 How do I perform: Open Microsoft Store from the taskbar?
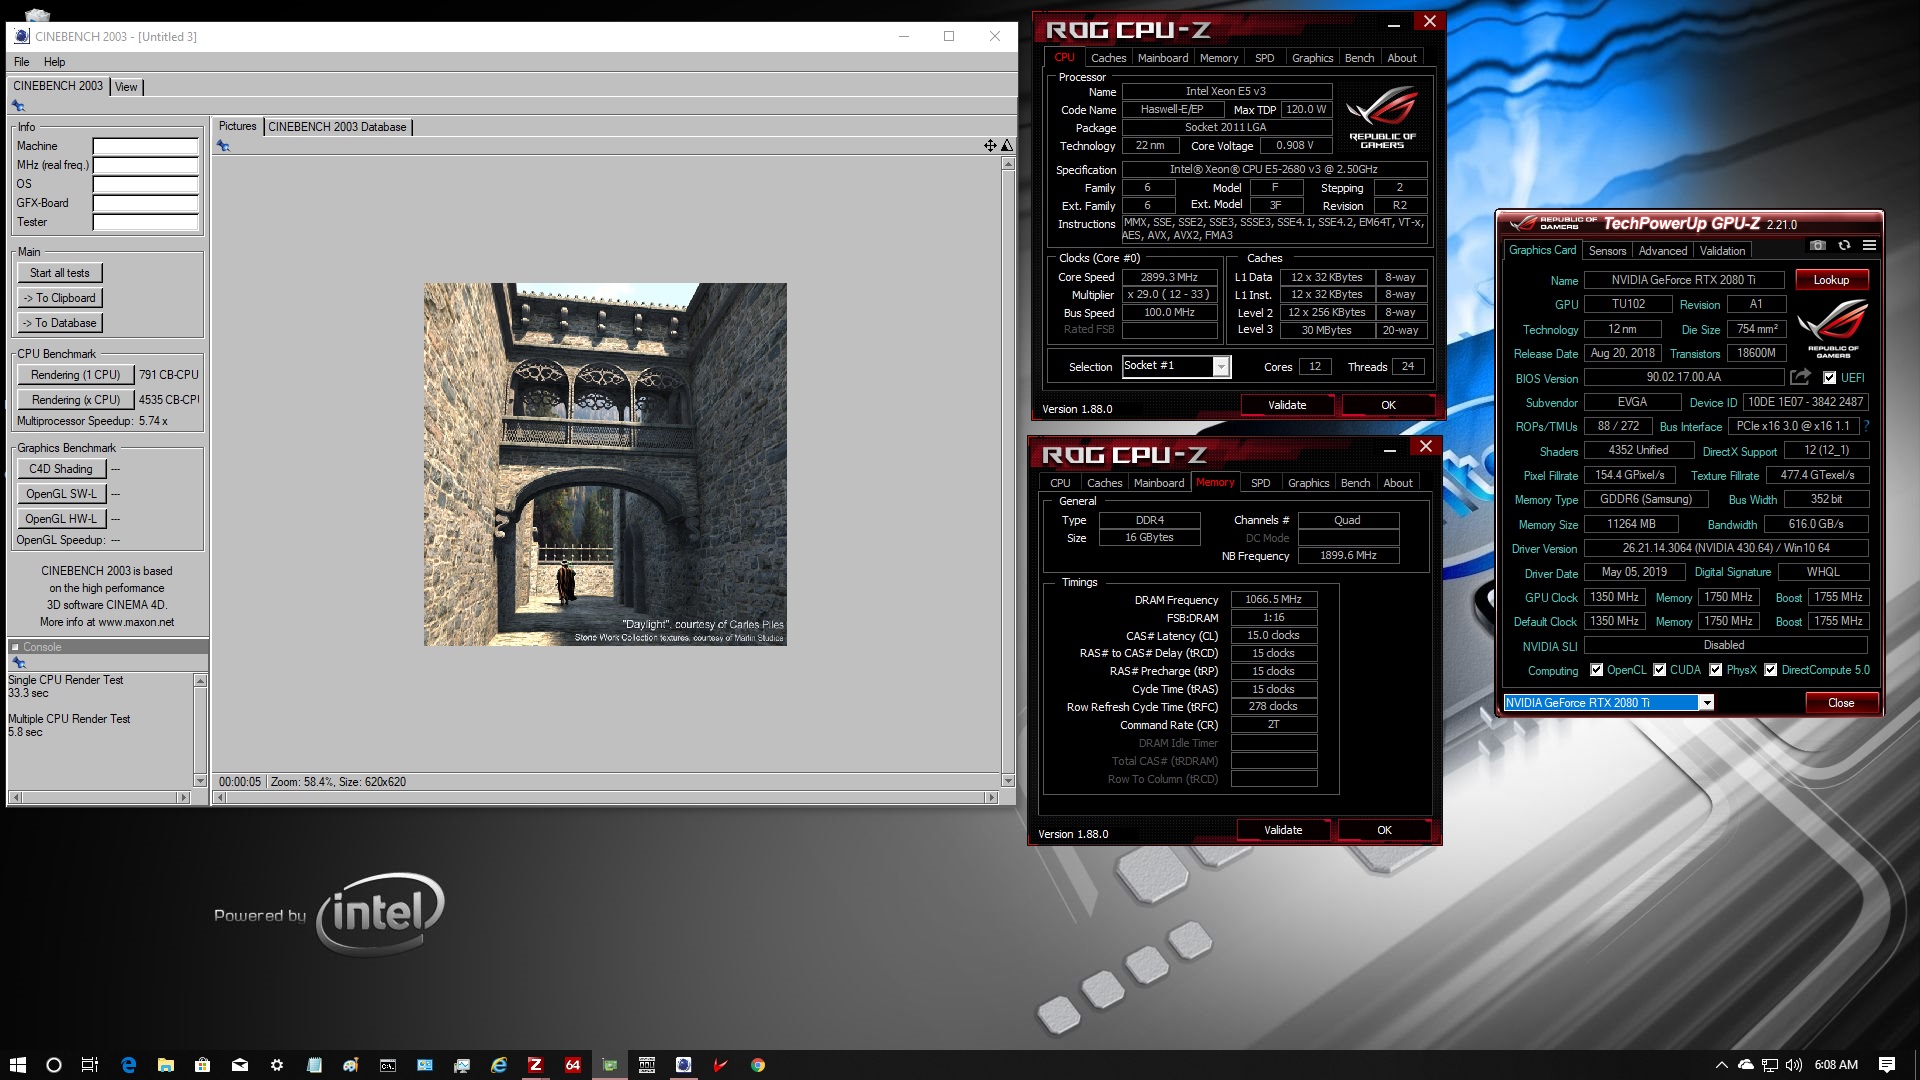point(202,1065)
